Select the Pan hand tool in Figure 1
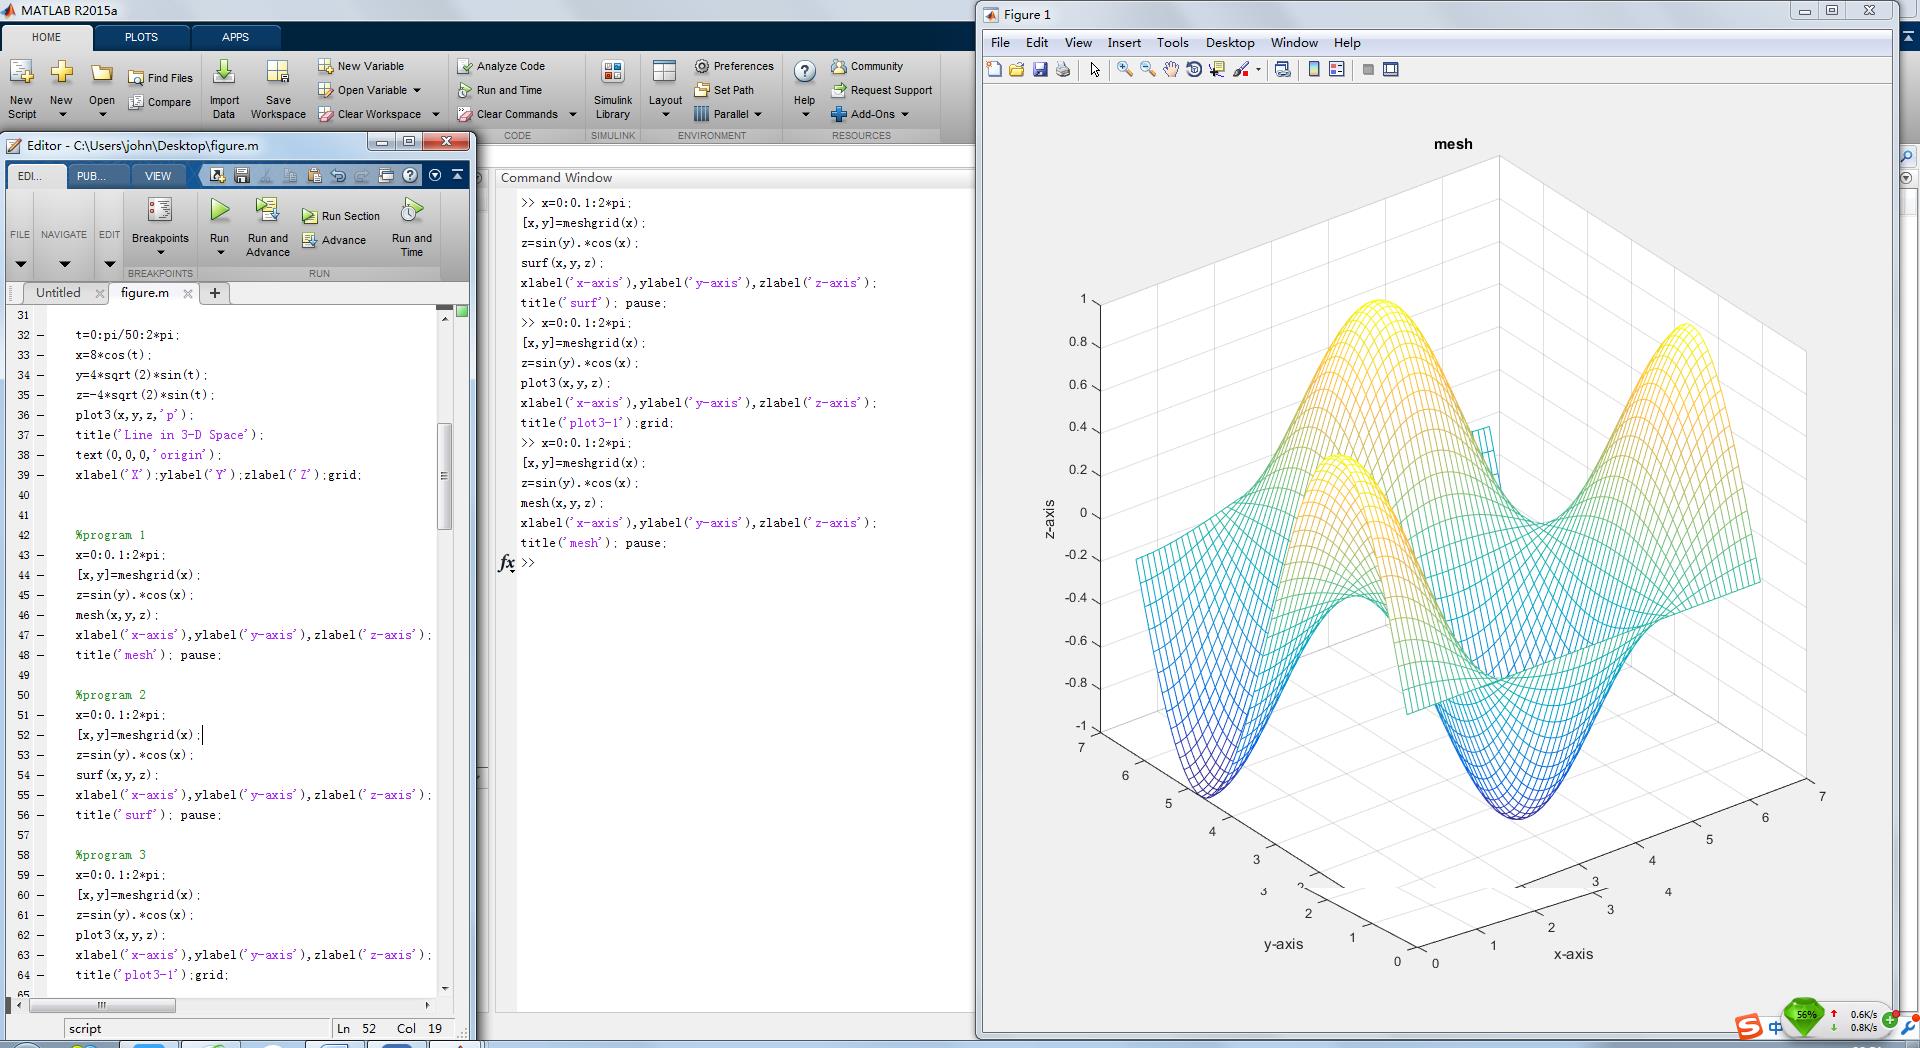 coord(1171,69)
